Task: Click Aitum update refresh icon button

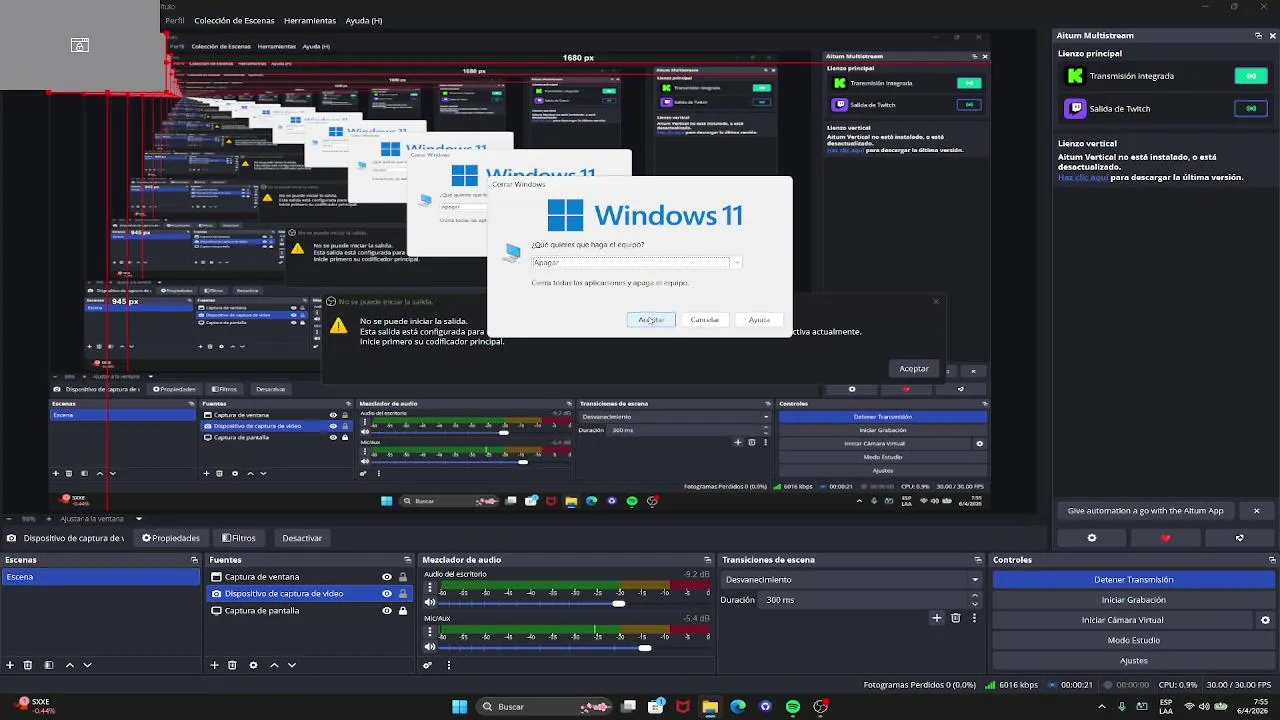Action: coord(1240,538)
